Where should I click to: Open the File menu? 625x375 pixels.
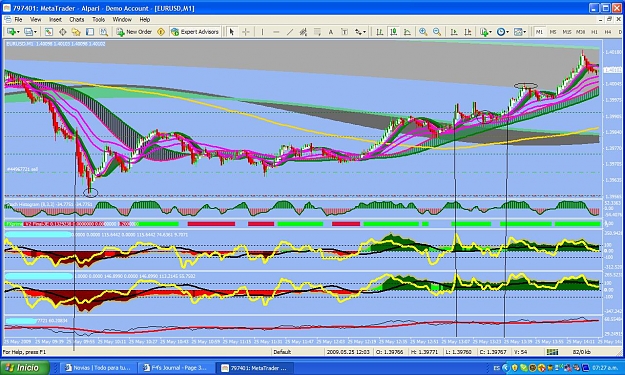(18, 19)
